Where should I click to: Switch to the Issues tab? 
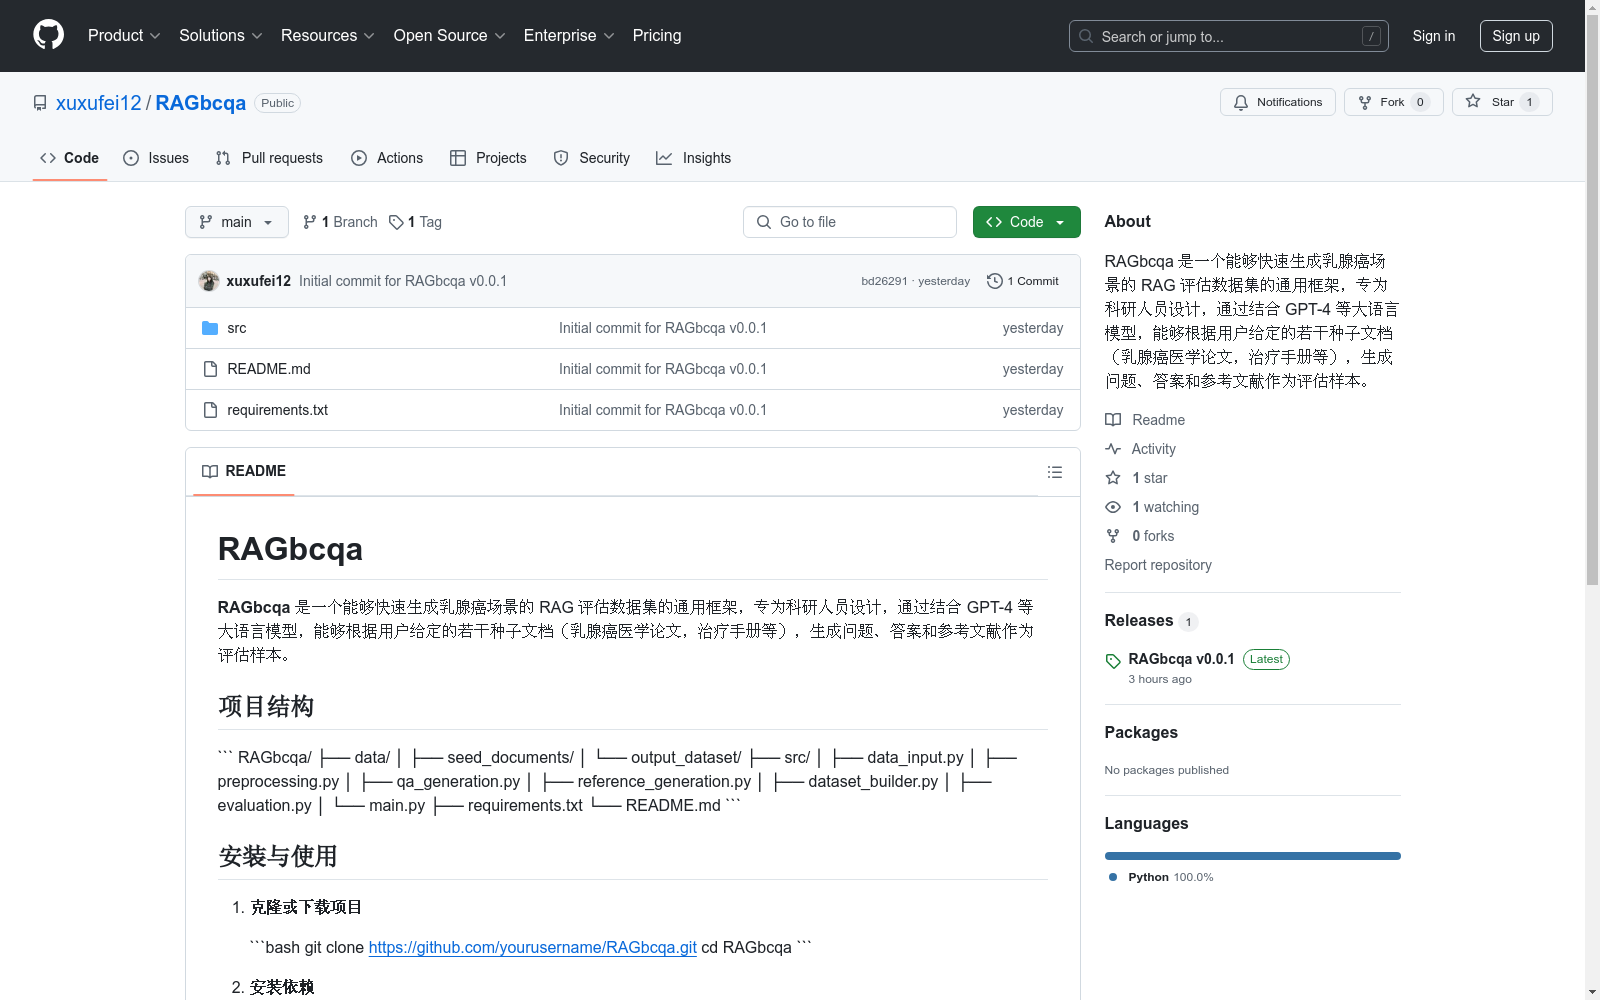coord(156,158)
